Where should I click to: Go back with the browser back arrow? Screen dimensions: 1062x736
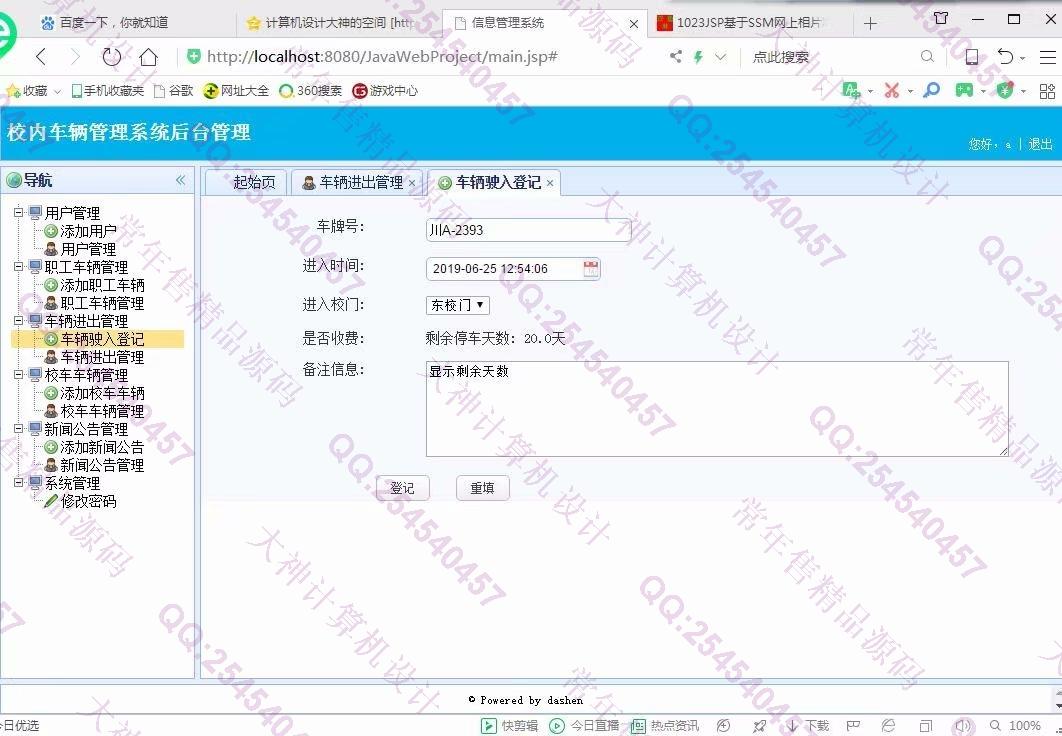point(41,58)
